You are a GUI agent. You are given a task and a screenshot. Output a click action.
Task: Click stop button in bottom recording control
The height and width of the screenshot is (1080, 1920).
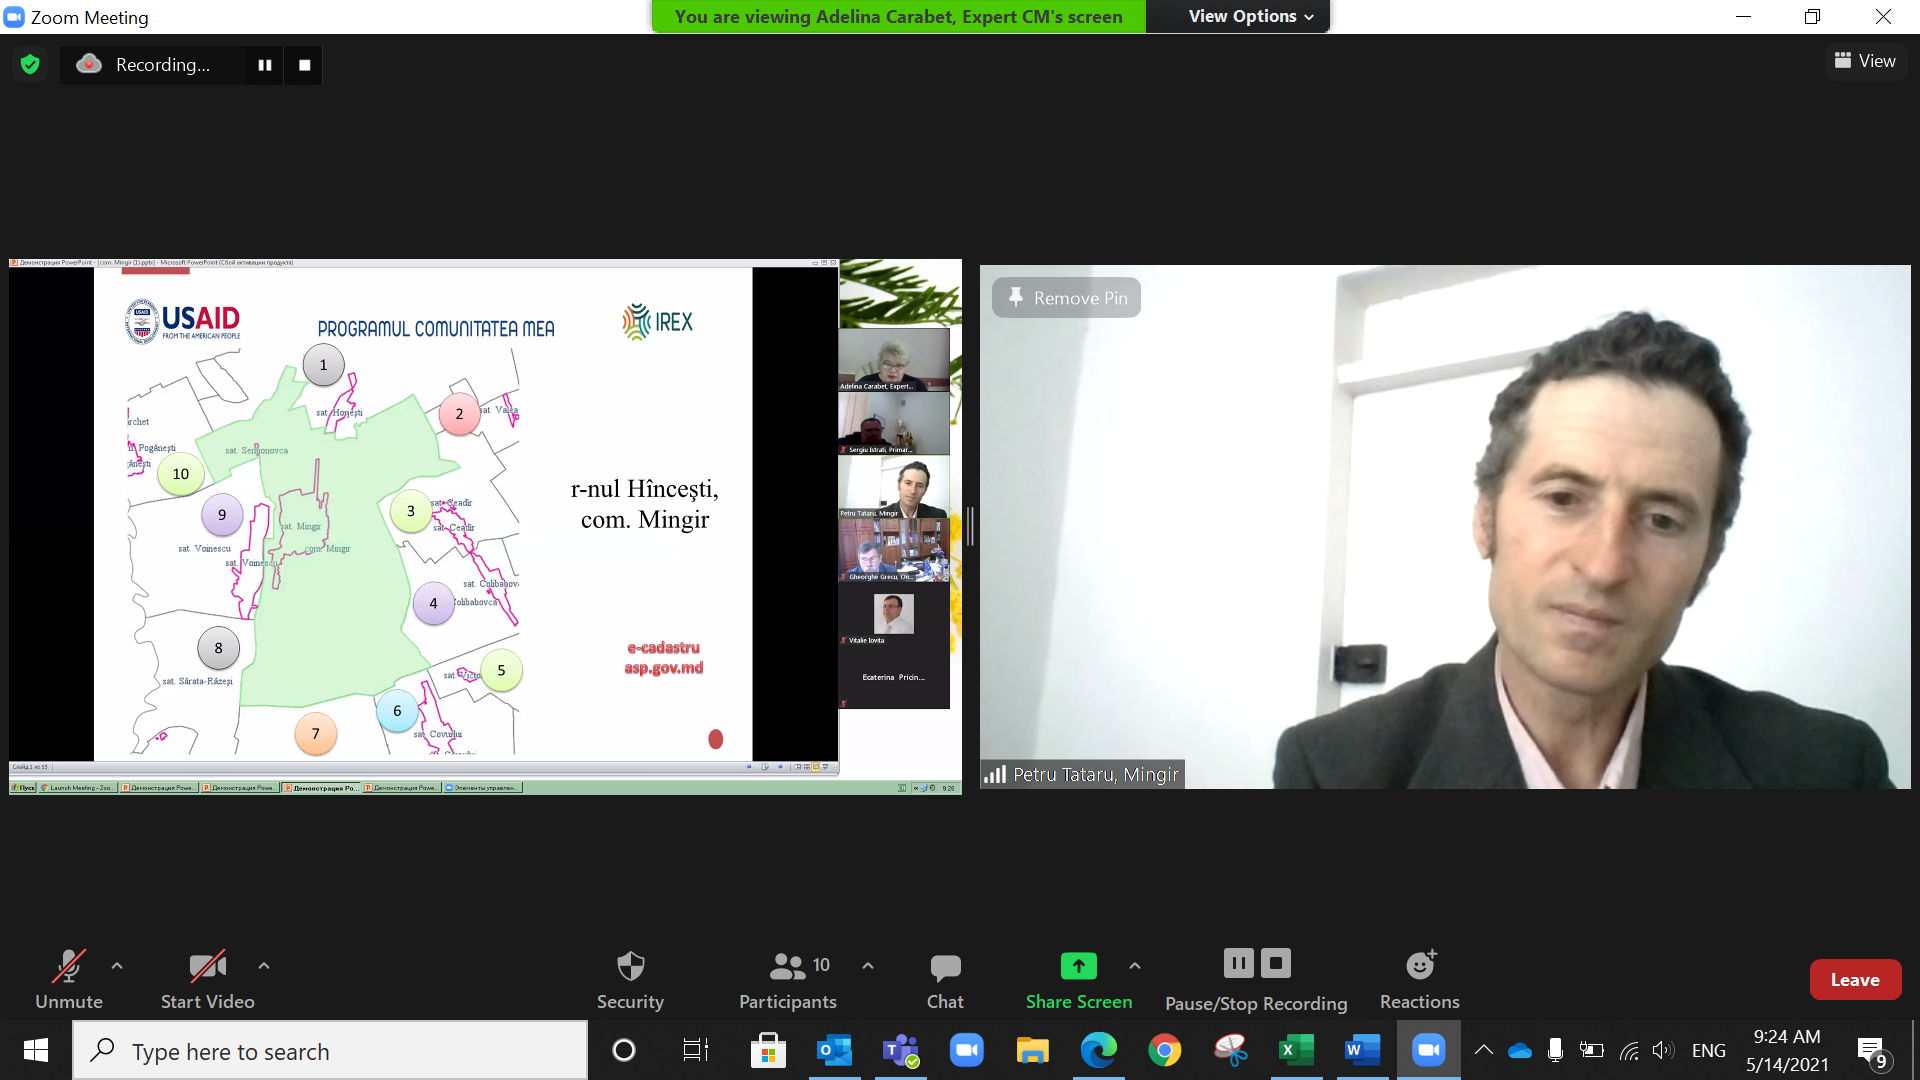(x=1275, y=963)
